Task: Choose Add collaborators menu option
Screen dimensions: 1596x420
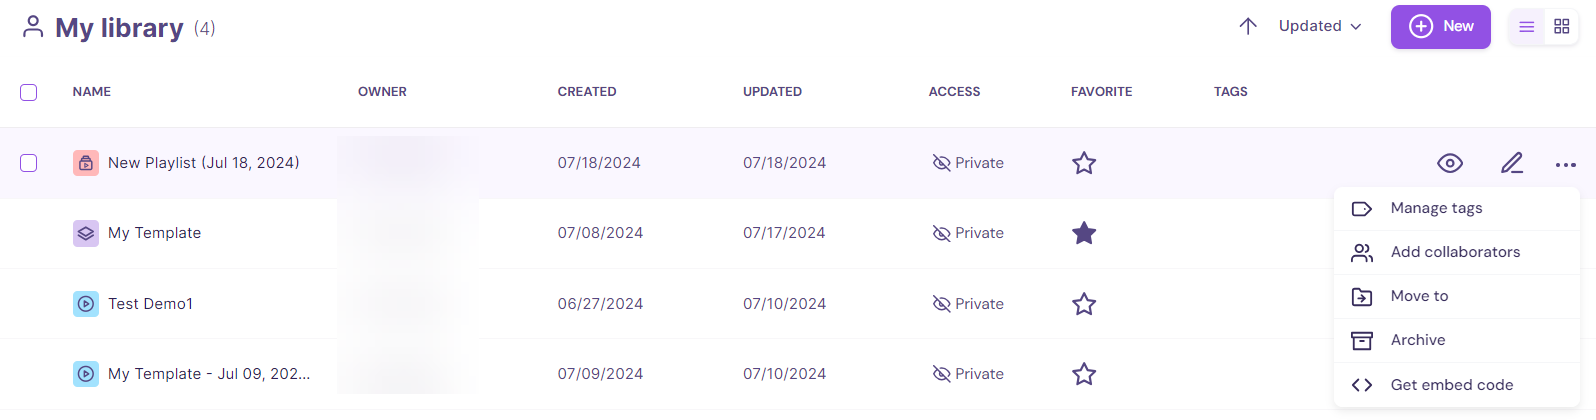Action: pyautogui.click(x=1455, y=252)
